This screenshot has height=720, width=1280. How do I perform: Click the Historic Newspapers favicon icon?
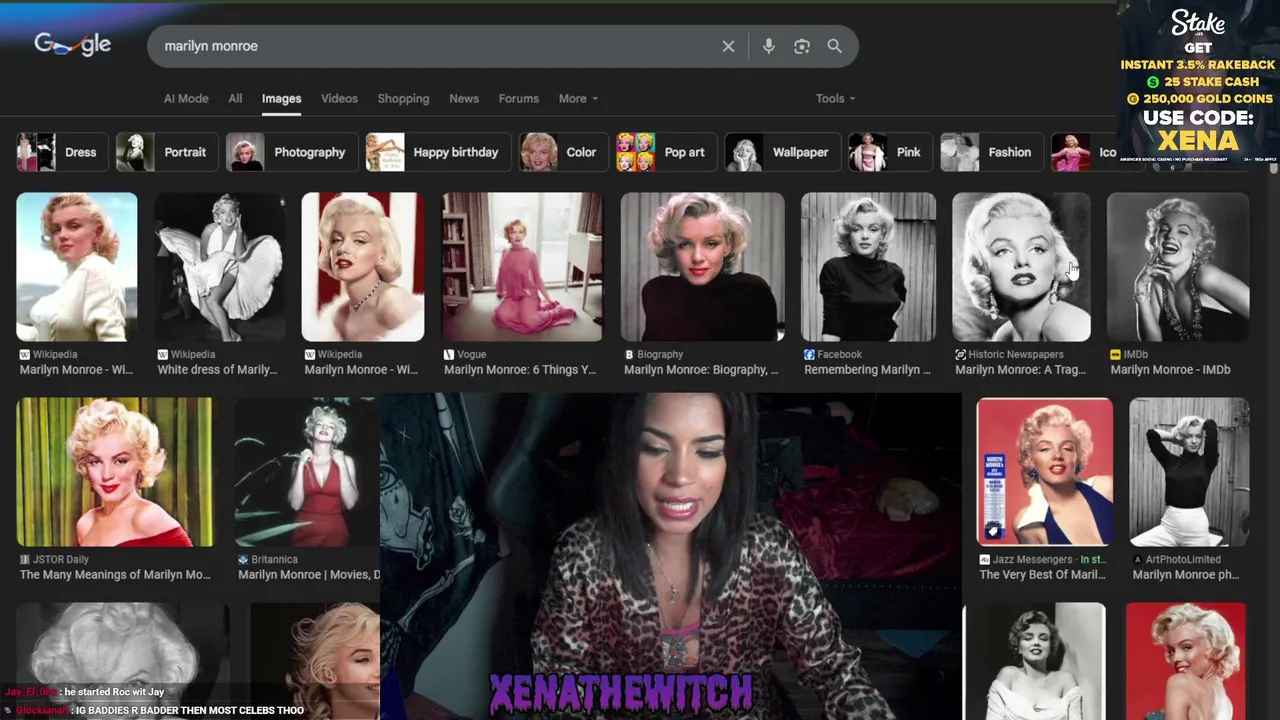pyautogui.click(x=960, y=354)
